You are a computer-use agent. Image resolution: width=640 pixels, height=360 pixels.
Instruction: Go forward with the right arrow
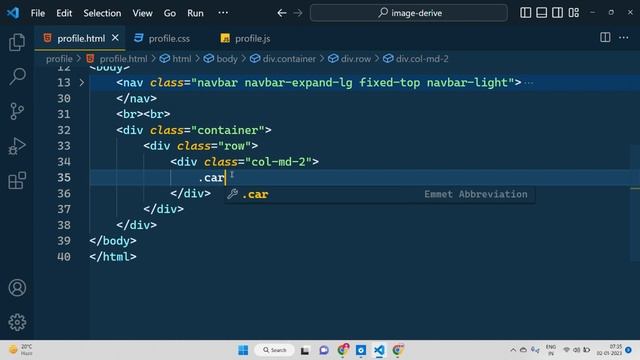point(298,13)
